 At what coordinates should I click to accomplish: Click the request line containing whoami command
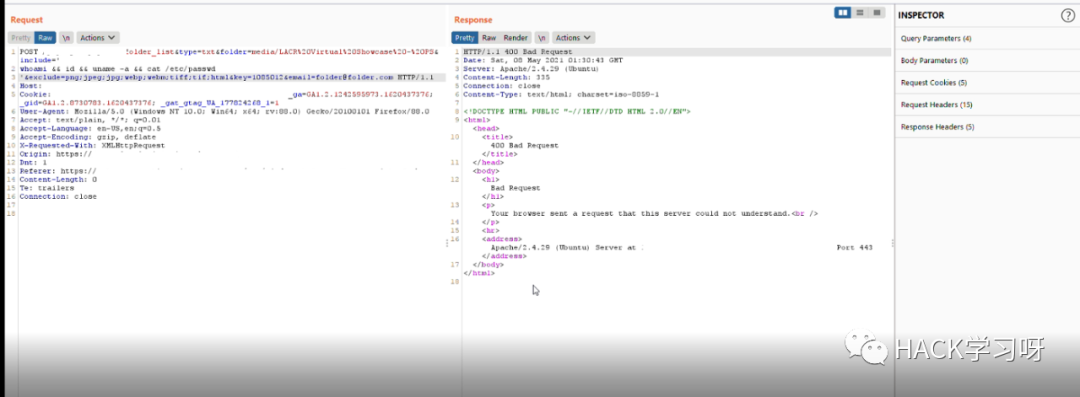coord(117,69)
